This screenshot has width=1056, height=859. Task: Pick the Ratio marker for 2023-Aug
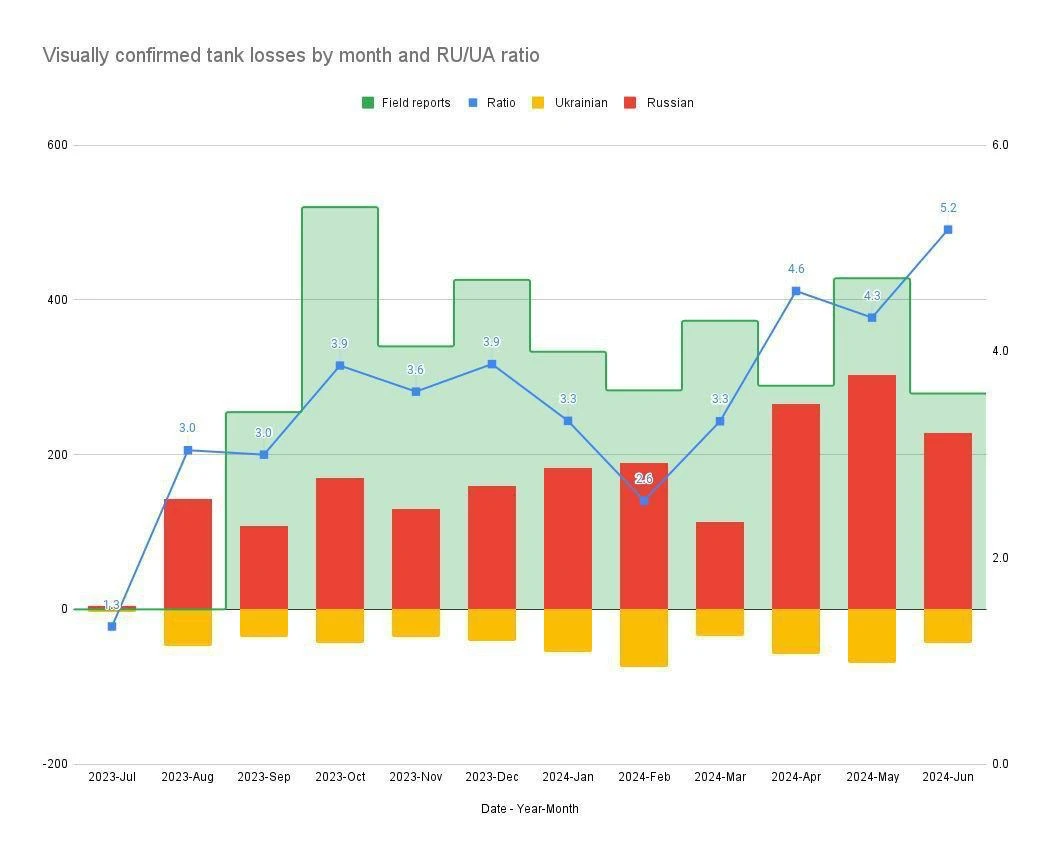tap(188, 450)
